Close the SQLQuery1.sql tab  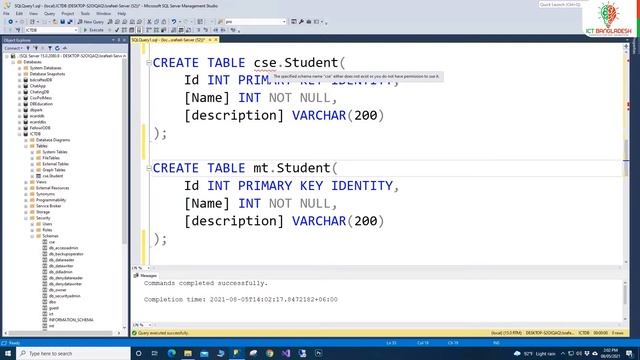216,40
